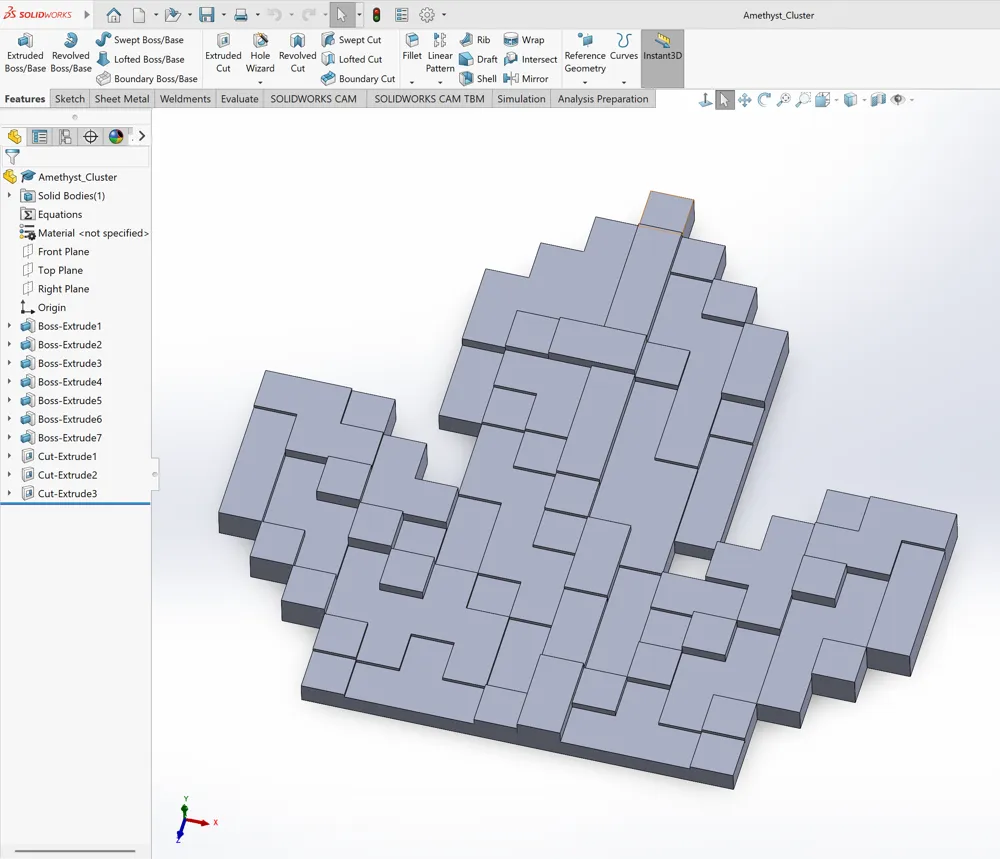This screenshot has height=859, width=1000.
Task: Switch to the Evaluate tab
Action: pyautogui.click(x=239, y=99)
